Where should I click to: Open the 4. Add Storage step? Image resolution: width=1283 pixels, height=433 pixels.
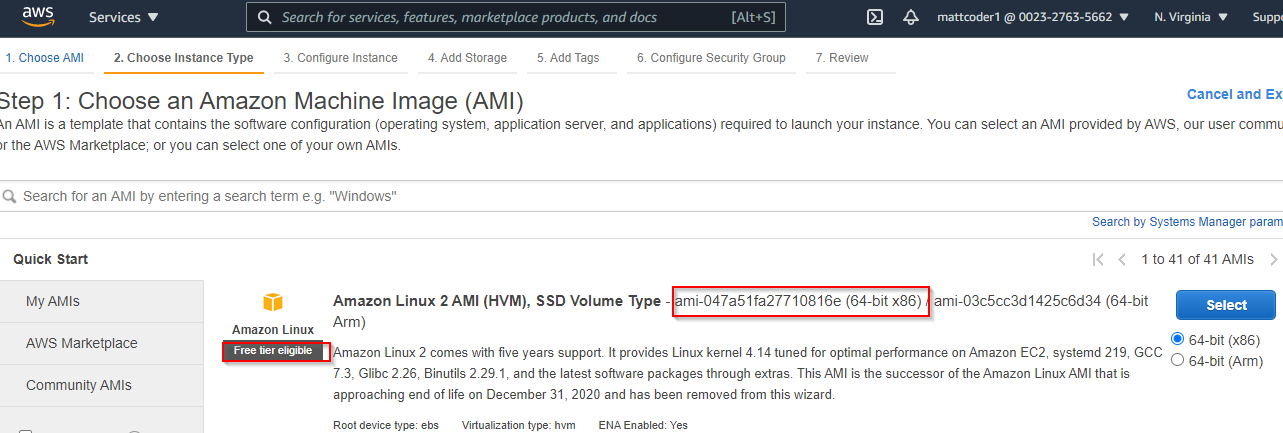click(x=467, y=58)
